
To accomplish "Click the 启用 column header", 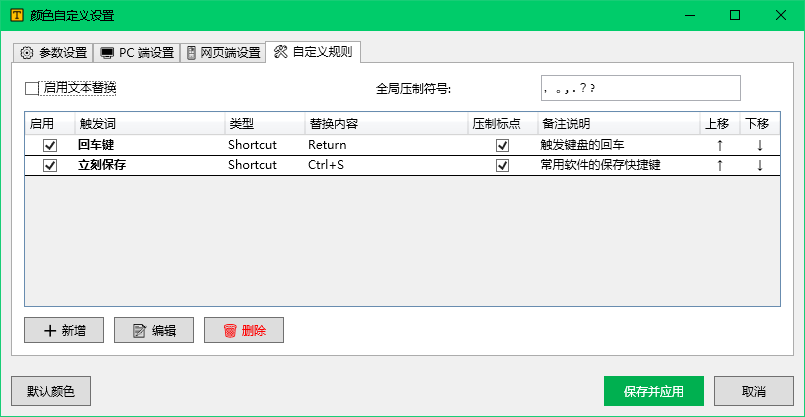I will 50,124.
